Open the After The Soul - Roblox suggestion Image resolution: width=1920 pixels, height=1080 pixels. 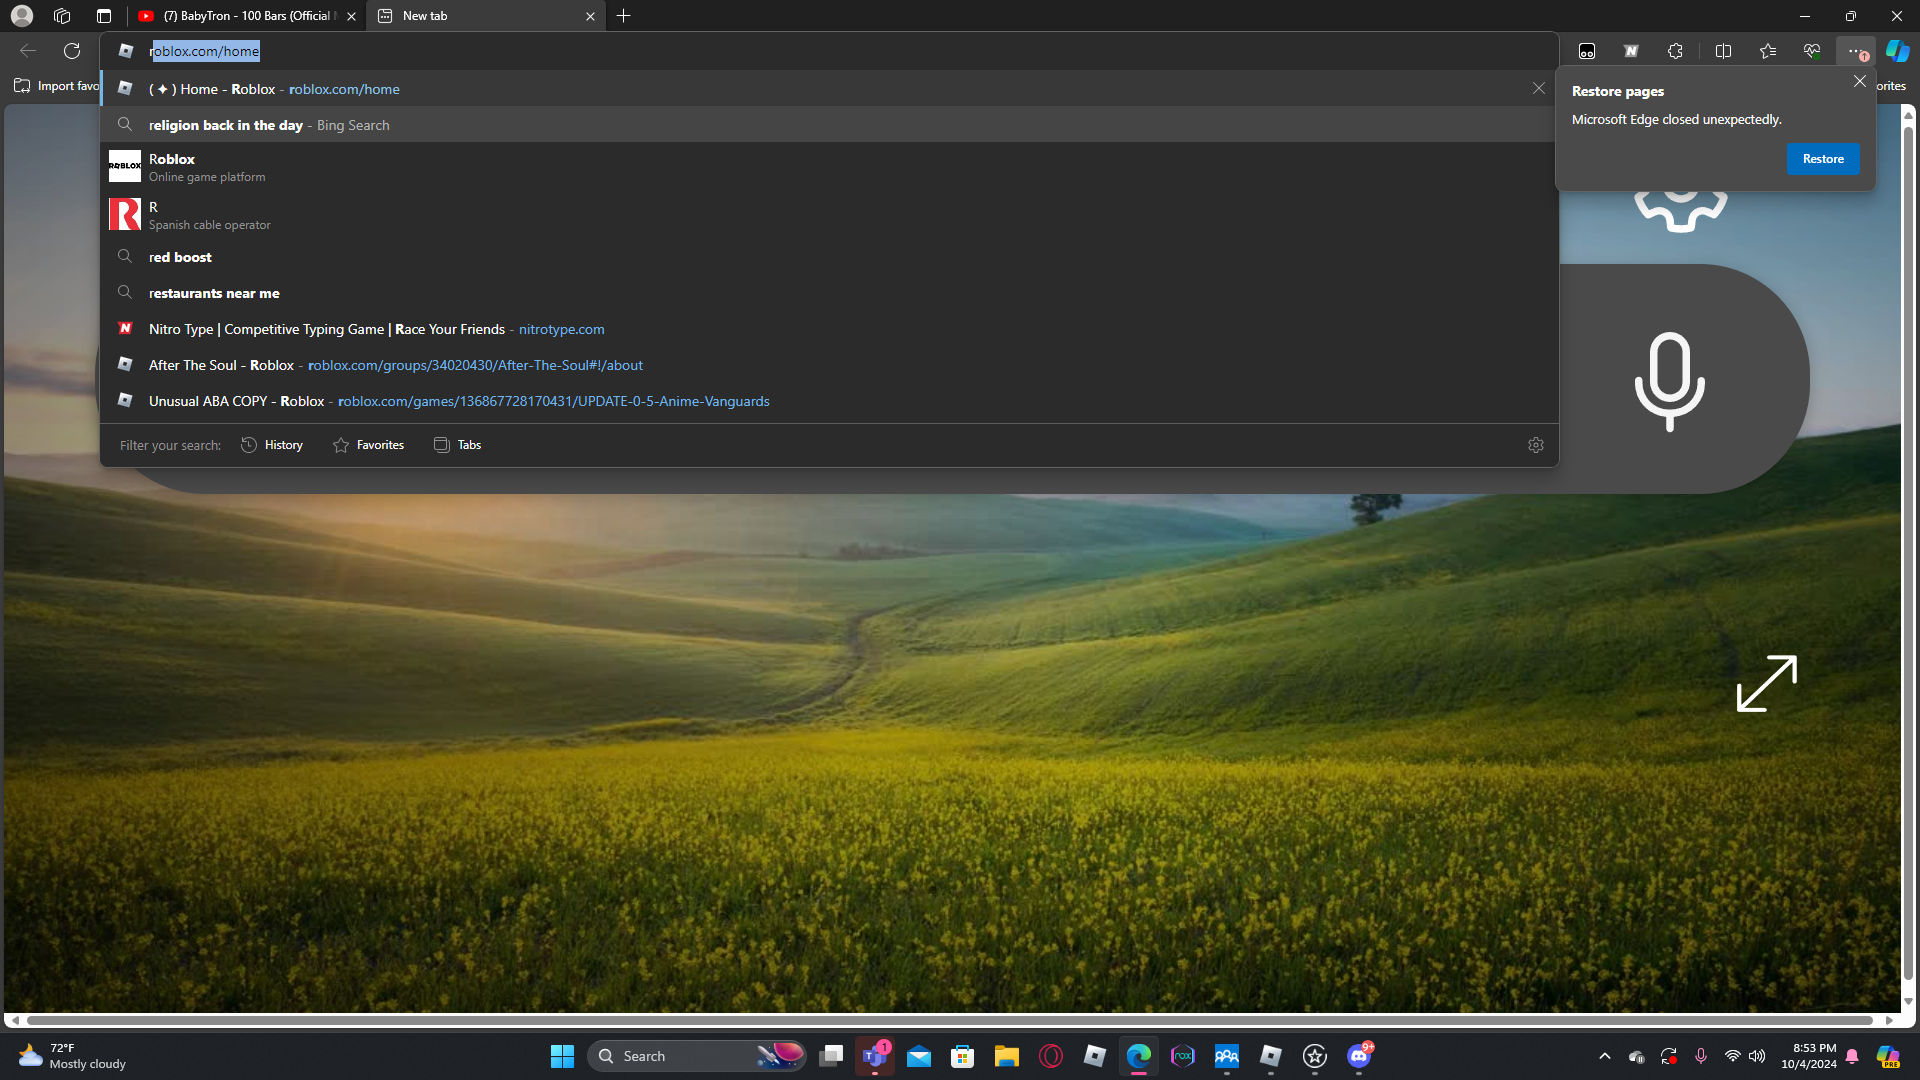click(830, 365)
